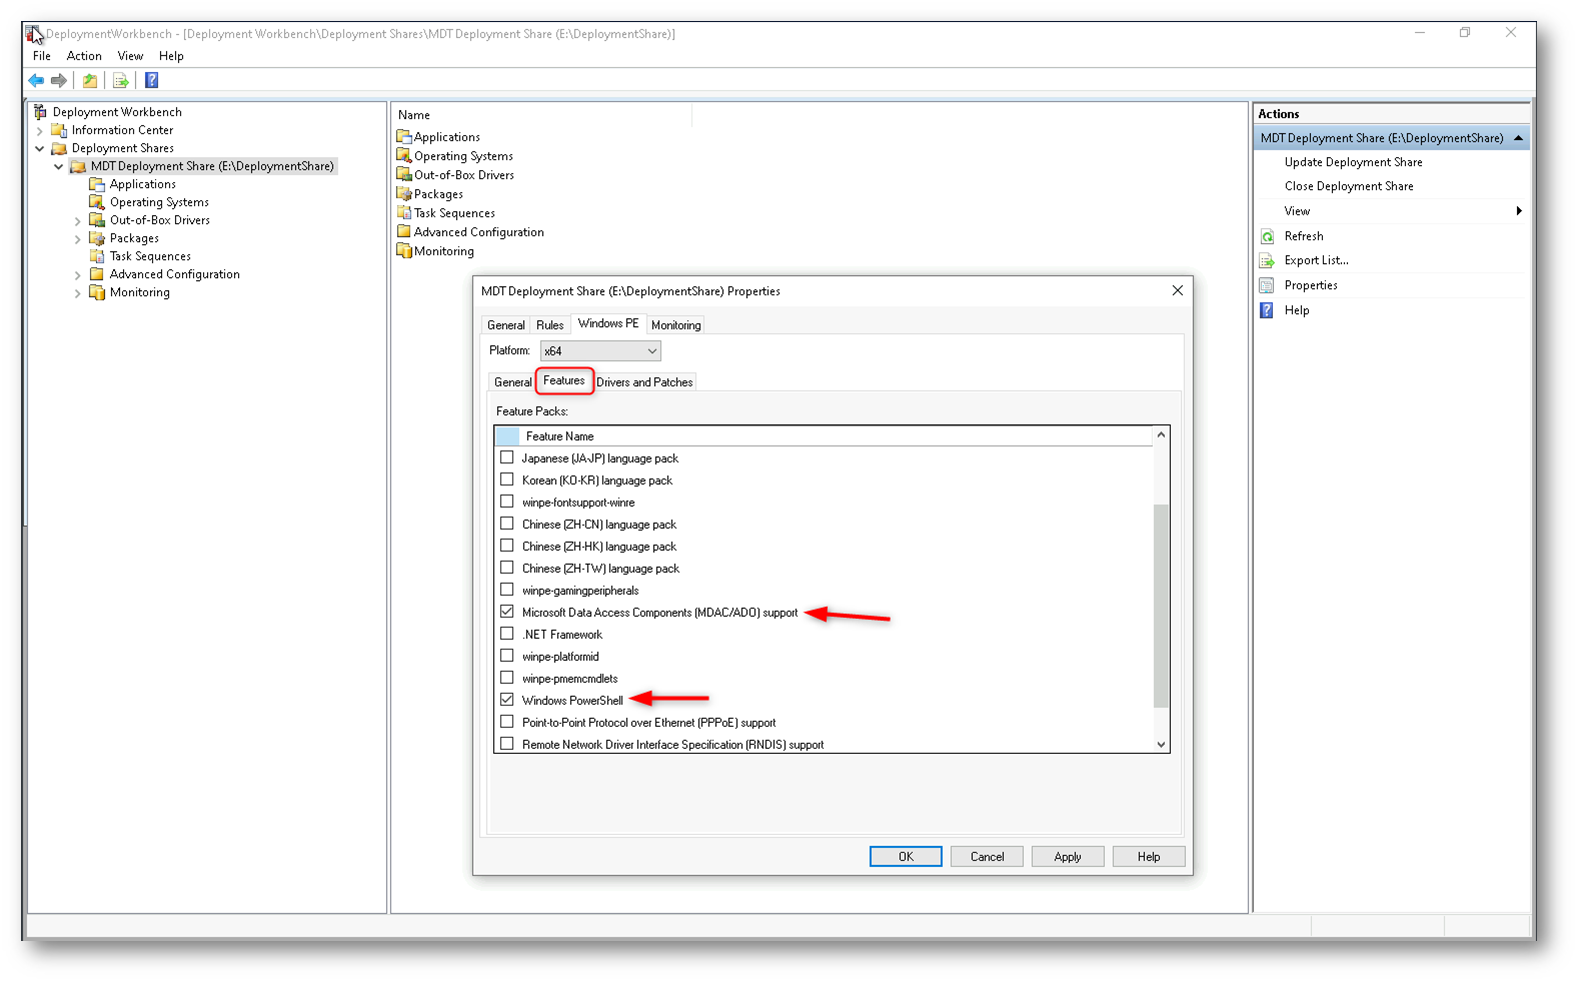Image resolution: width=1579 pixels, height=983 pixels.
Task: Toggle Microsoft Data Access Components checkbox
Action: (507, 612)
